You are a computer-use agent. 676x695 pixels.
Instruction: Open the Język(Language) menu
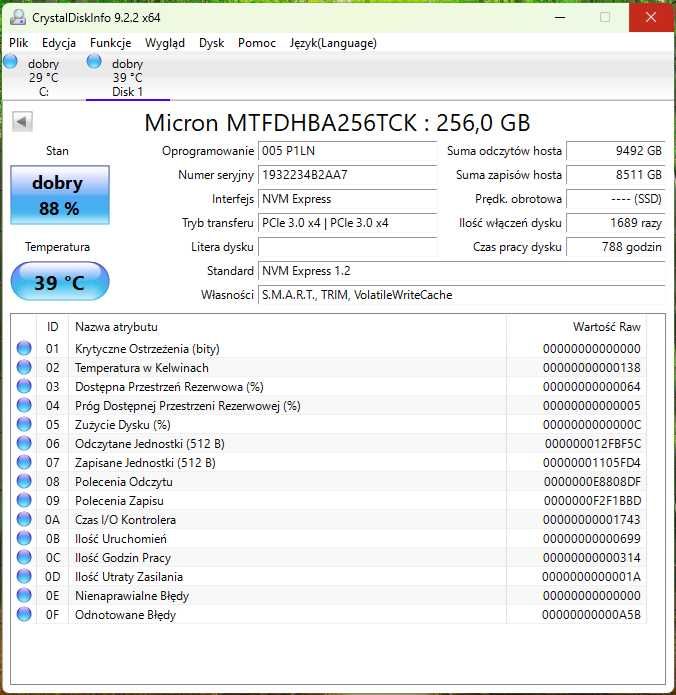coord(333,43)
